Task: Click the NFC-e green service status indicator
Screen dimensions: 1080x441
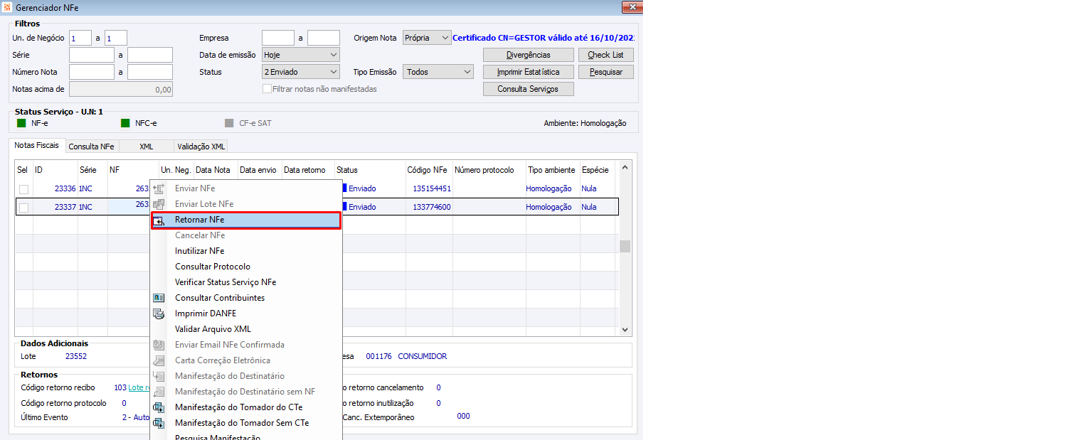Action: (125, 124)
